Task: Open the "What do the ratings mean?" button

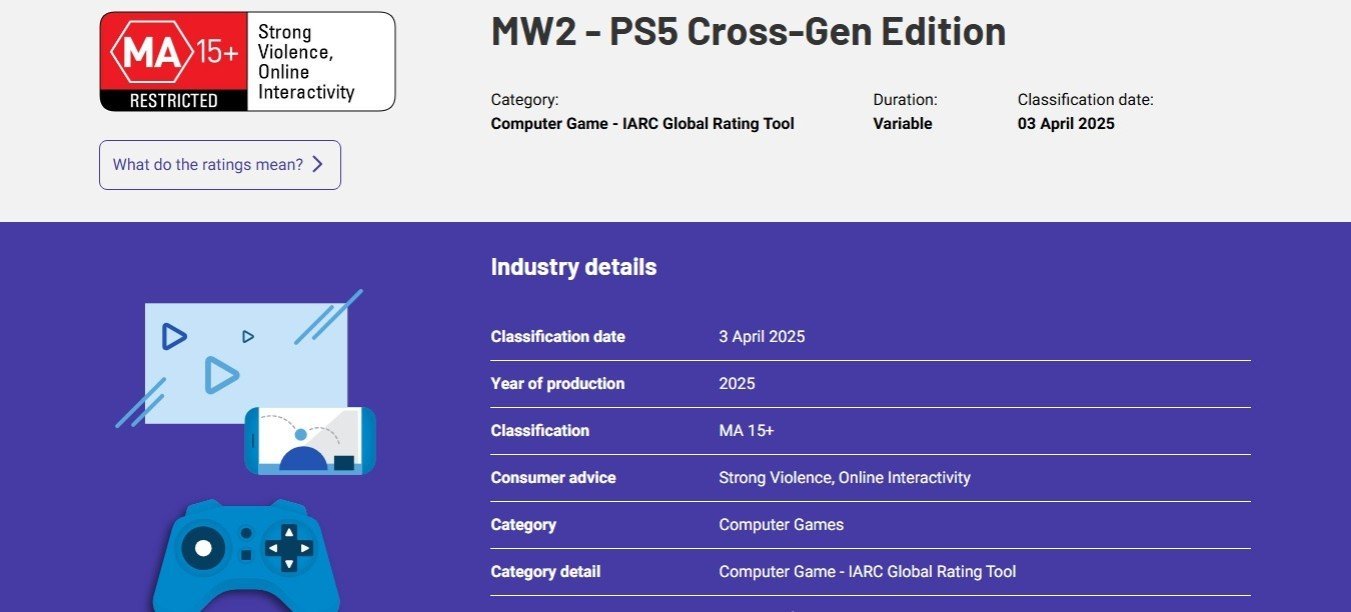Action: 220,165
